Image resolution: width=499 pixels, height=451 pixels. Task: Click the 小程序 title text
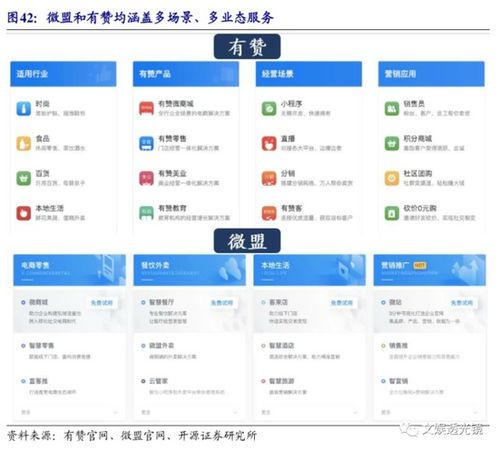coord(291,104)
